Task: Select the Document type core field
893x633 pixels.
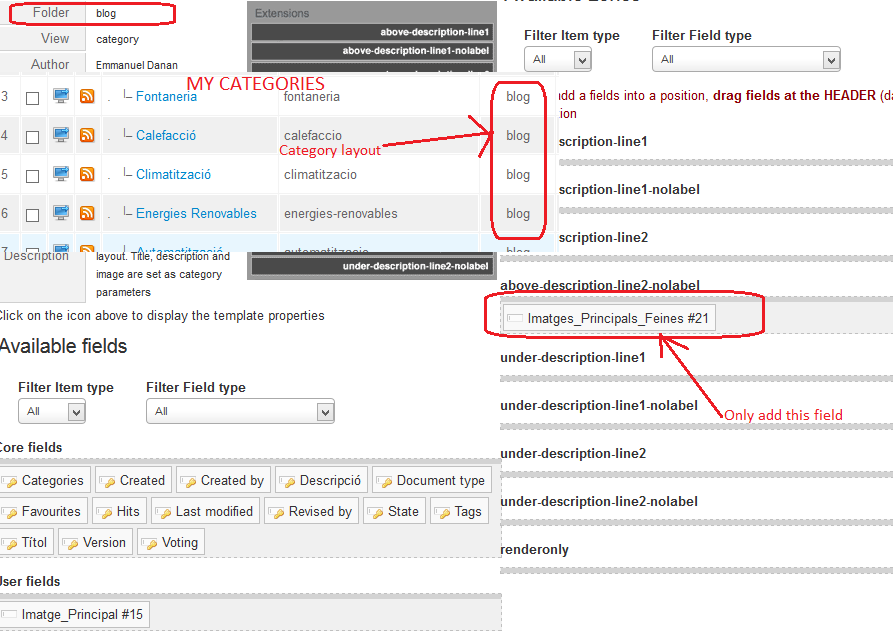Action: [x=432, y=481]
